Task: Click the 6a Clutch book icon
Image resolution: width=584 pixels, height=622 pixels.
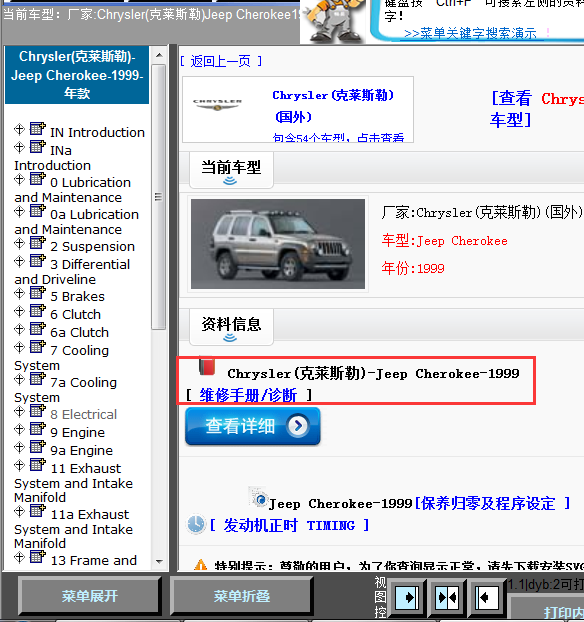Action: coord(38,329)
